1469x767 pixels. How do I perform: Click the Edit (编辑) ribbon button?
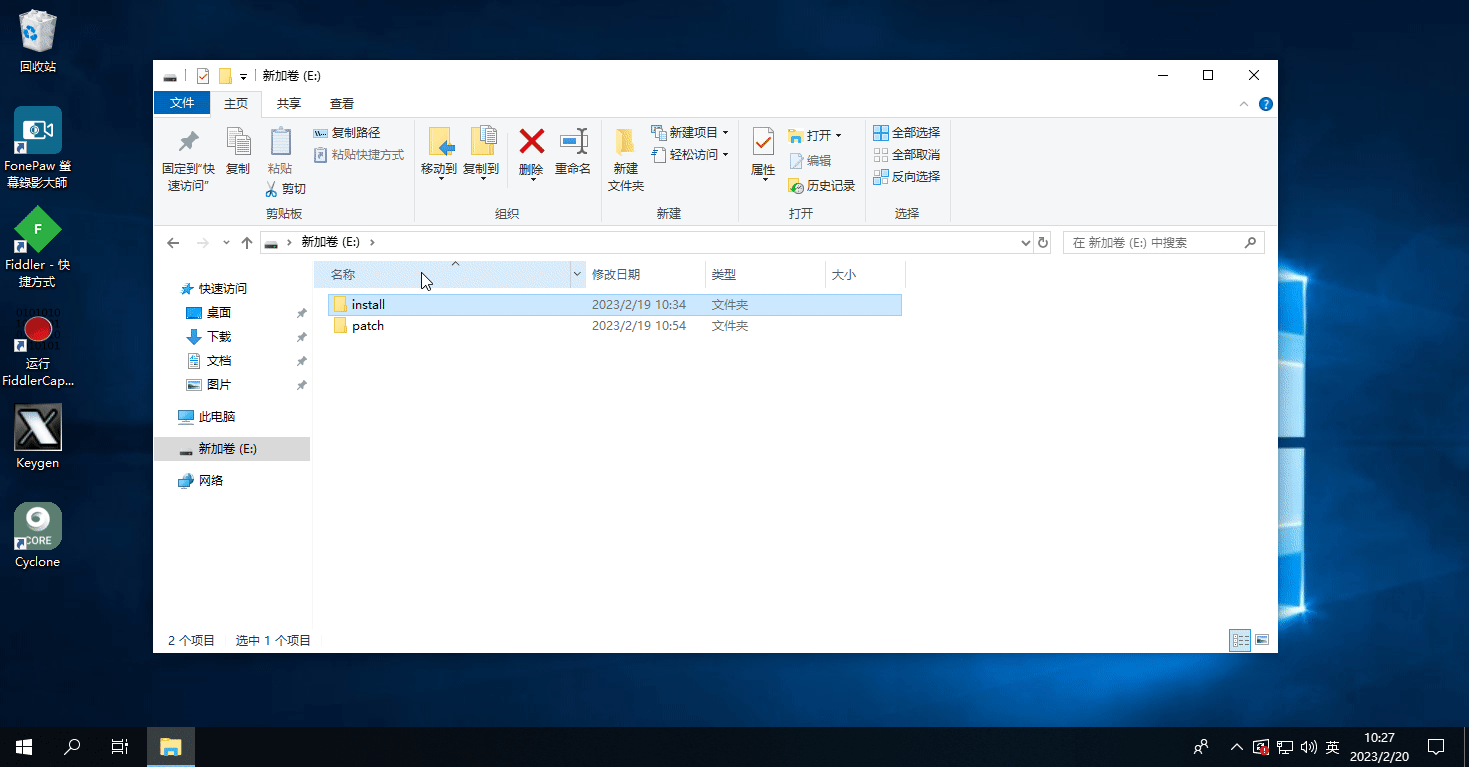811,160
